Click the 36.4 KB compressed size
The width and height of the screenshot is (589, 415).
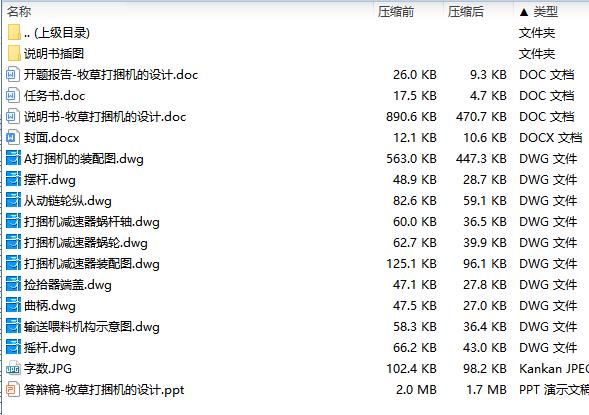click(485, 327)
